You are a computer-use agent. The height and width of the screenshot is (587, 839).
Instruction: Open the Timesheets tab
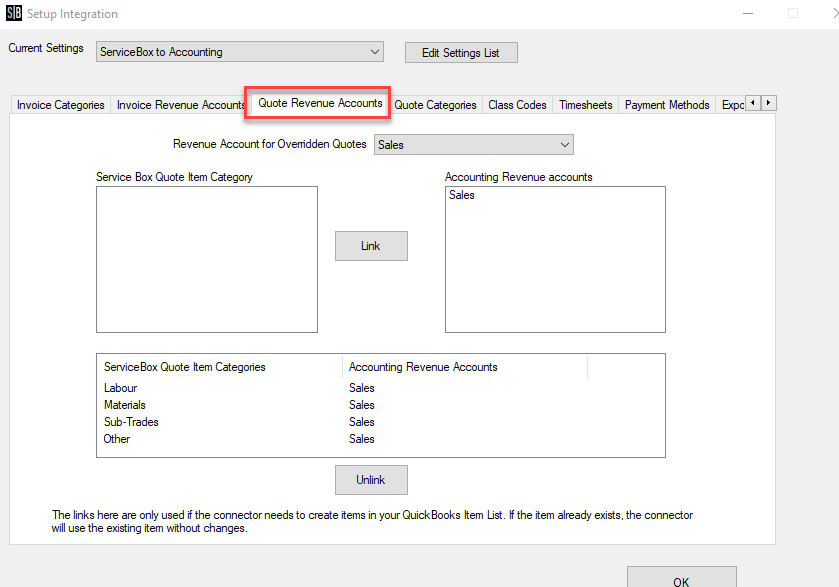click(x=585, y=105)
